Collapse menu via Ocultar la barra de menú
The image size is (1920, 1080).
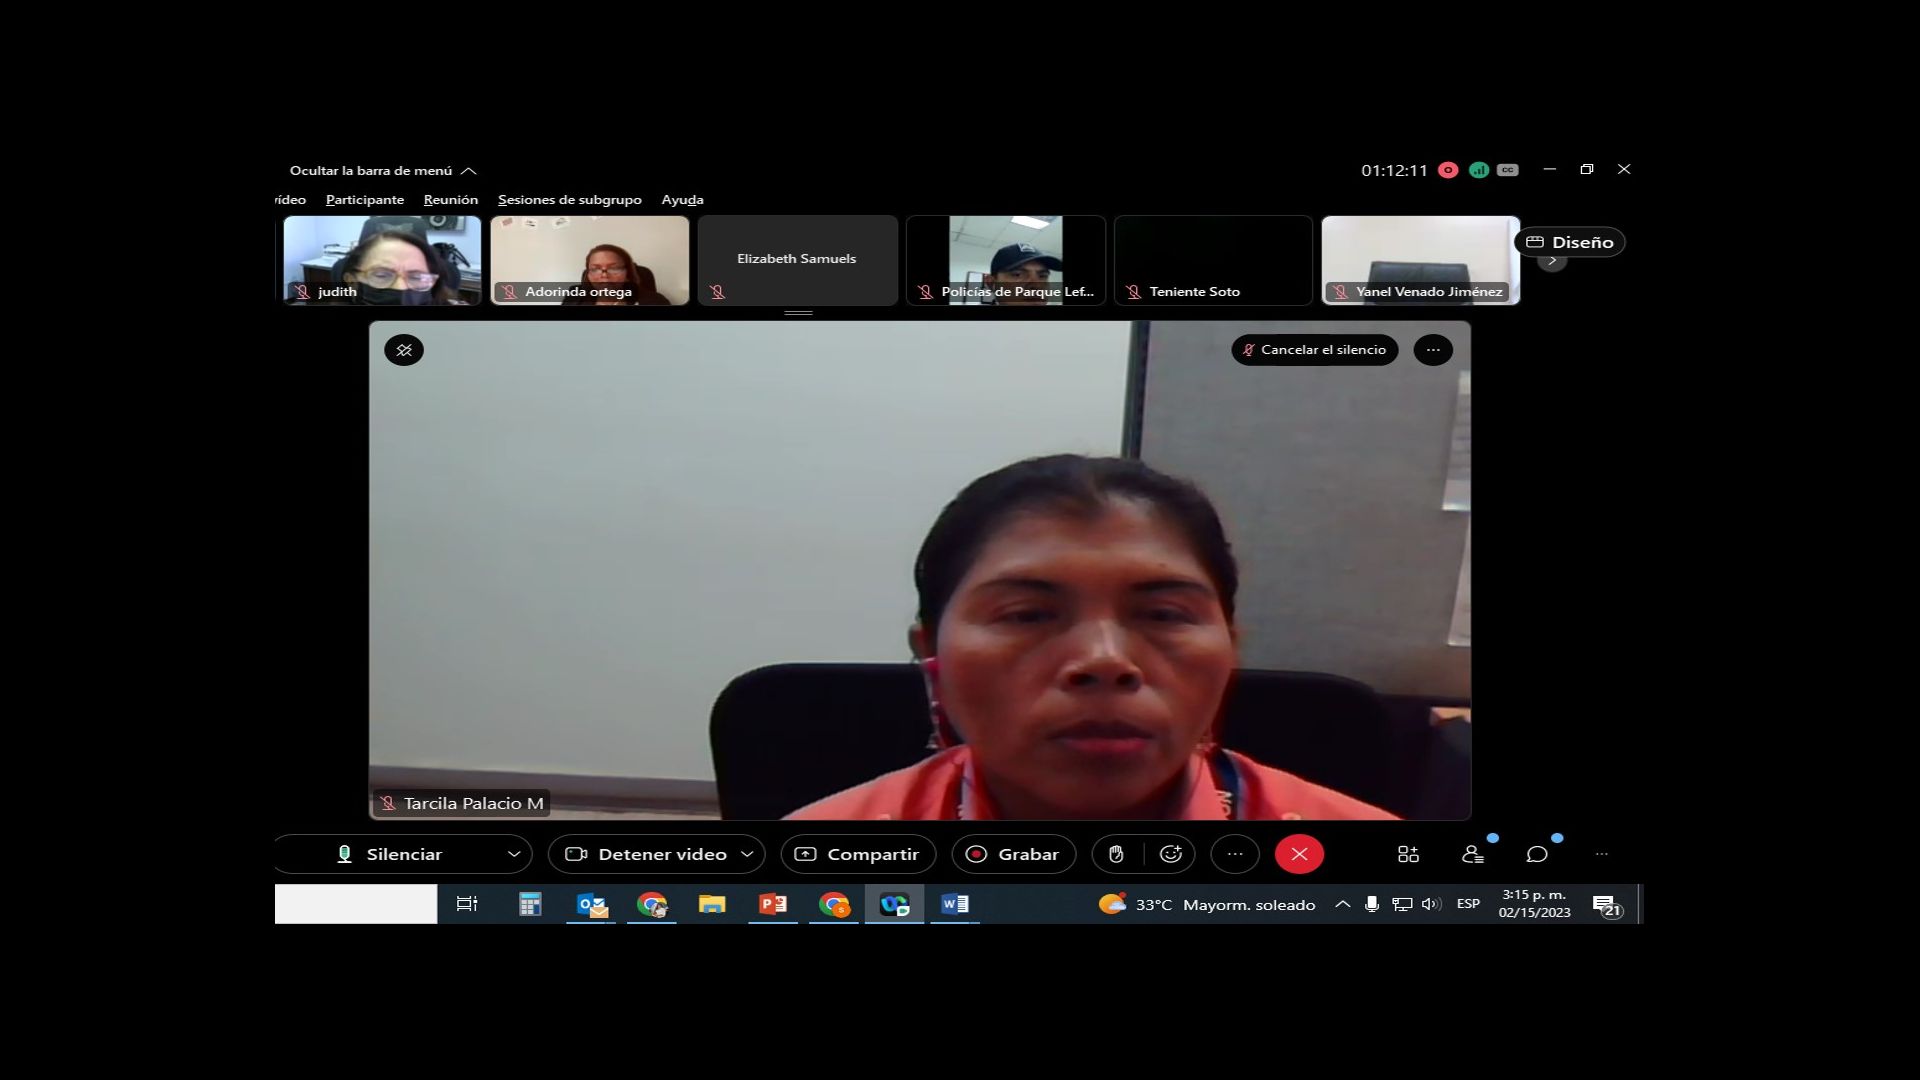pyautogui.click(x=382, y=171)
